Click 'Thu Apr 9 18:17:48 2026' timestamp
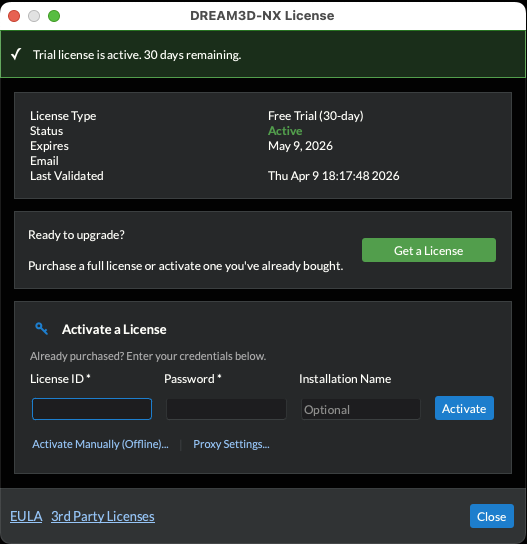This screenshot has height=544, width=527. [333, 176]
